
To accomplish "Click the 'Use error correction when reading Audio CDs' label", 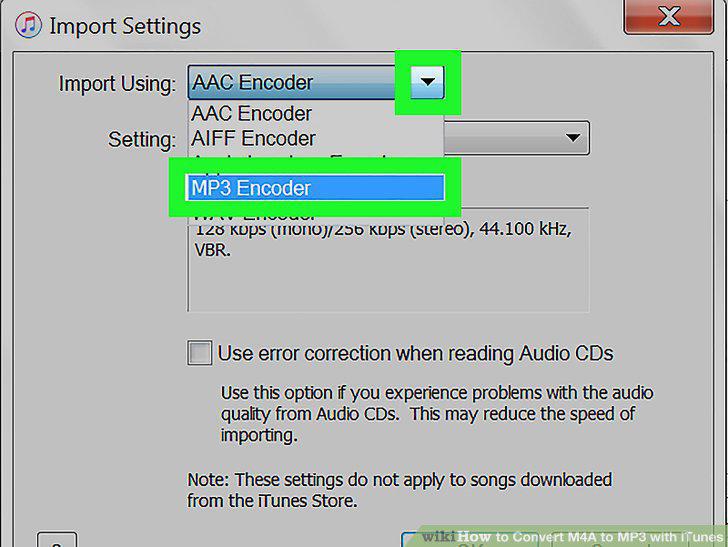I will [416, 353].
